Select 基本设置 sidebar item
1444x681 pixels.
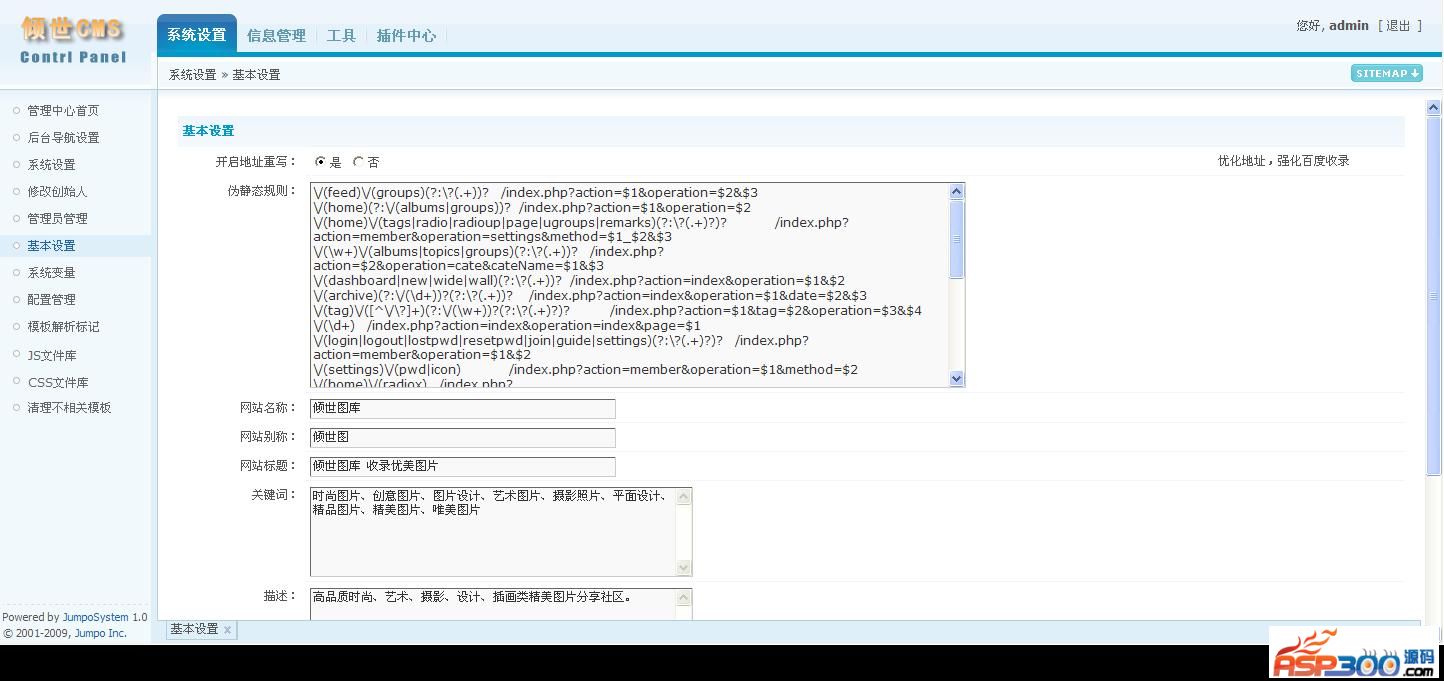tap(51, 246)
